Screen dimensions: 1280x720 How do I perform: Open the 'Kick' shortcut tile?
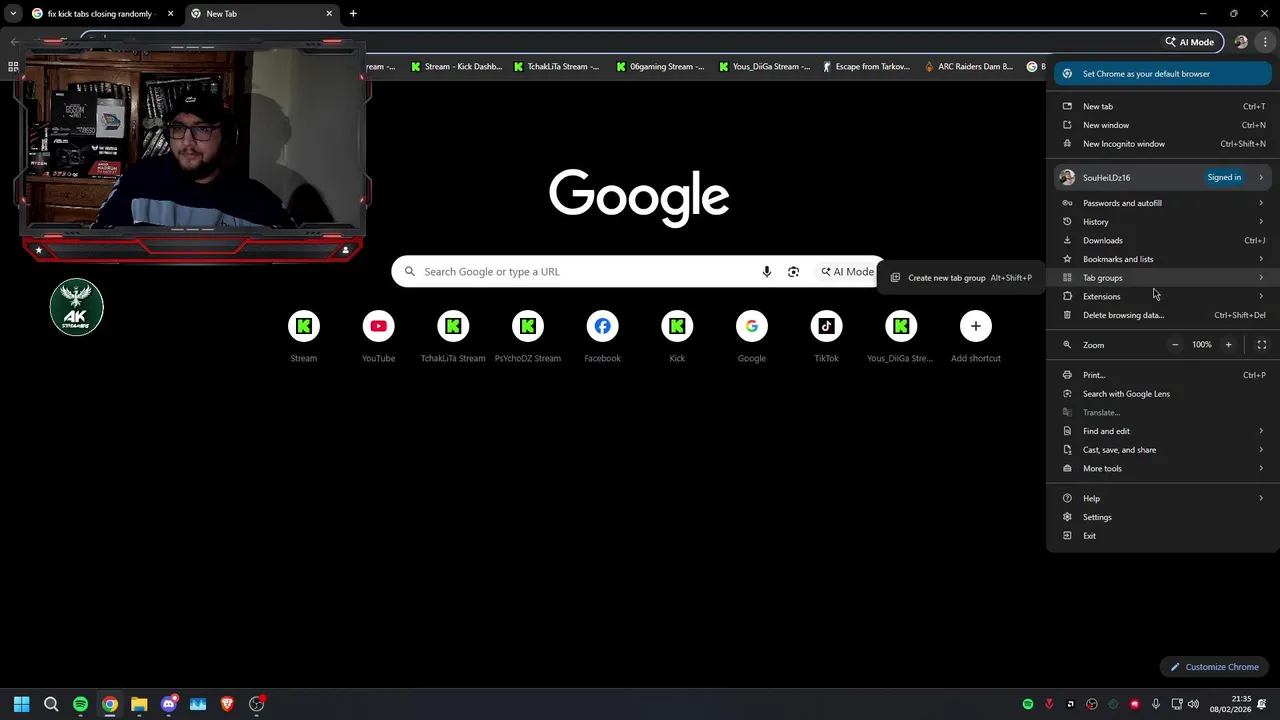click(x=677, y=337)
